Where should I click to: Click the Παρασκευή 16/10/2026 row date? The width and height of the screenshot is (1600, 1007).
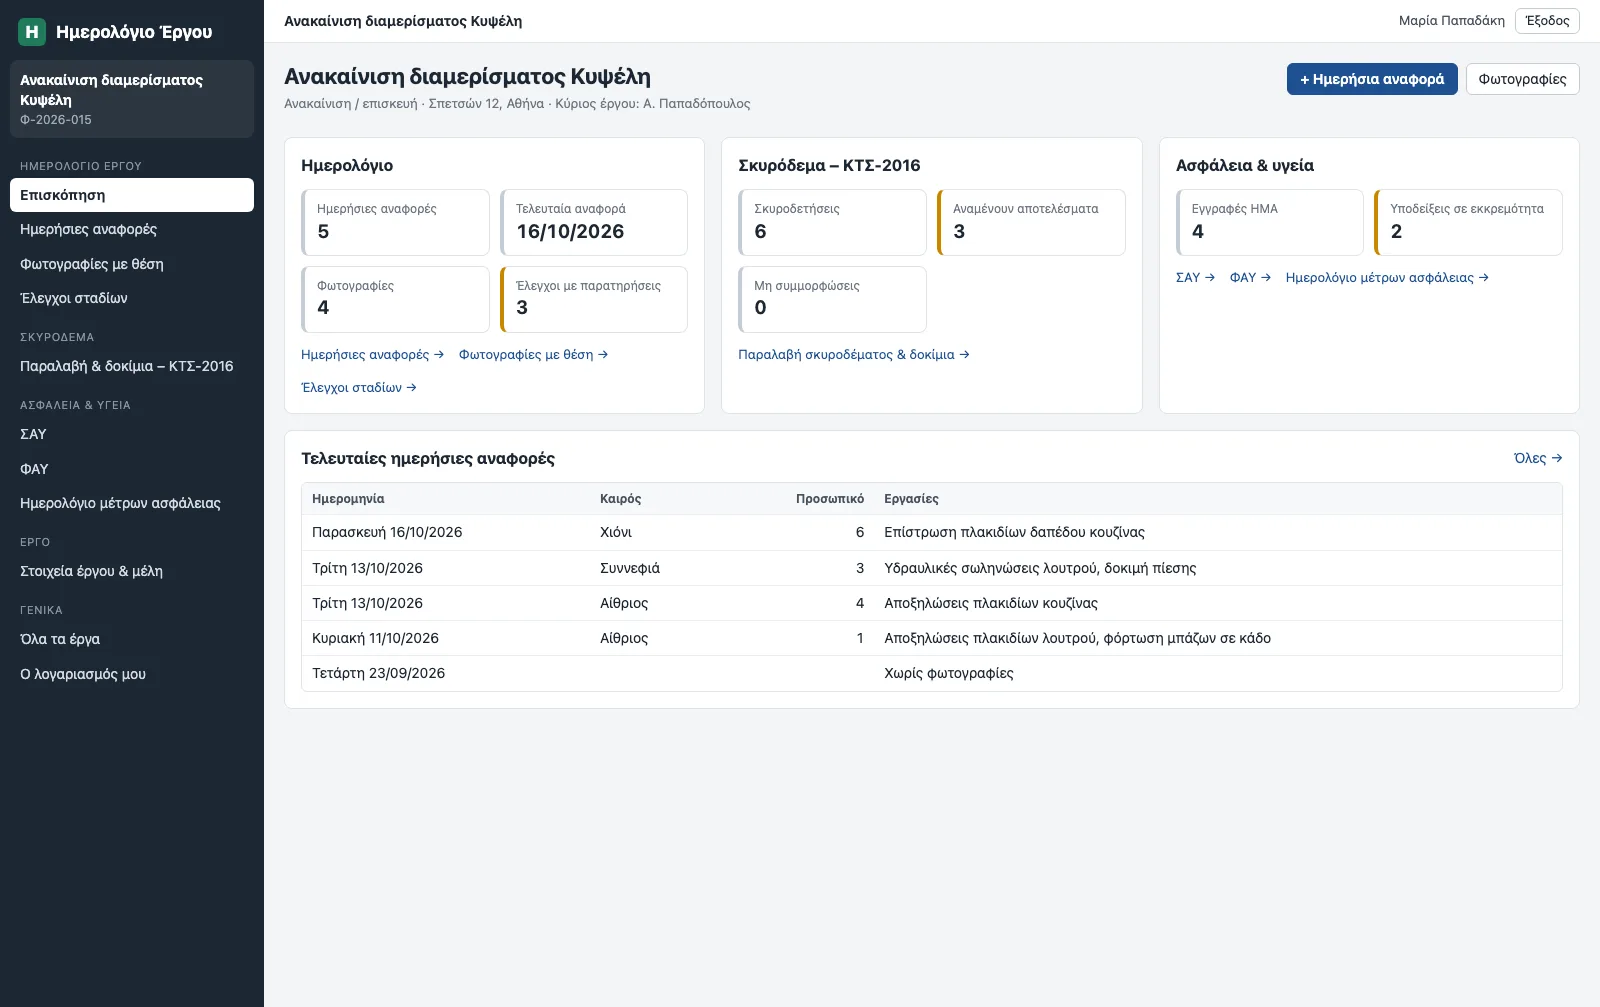[387, 533]
